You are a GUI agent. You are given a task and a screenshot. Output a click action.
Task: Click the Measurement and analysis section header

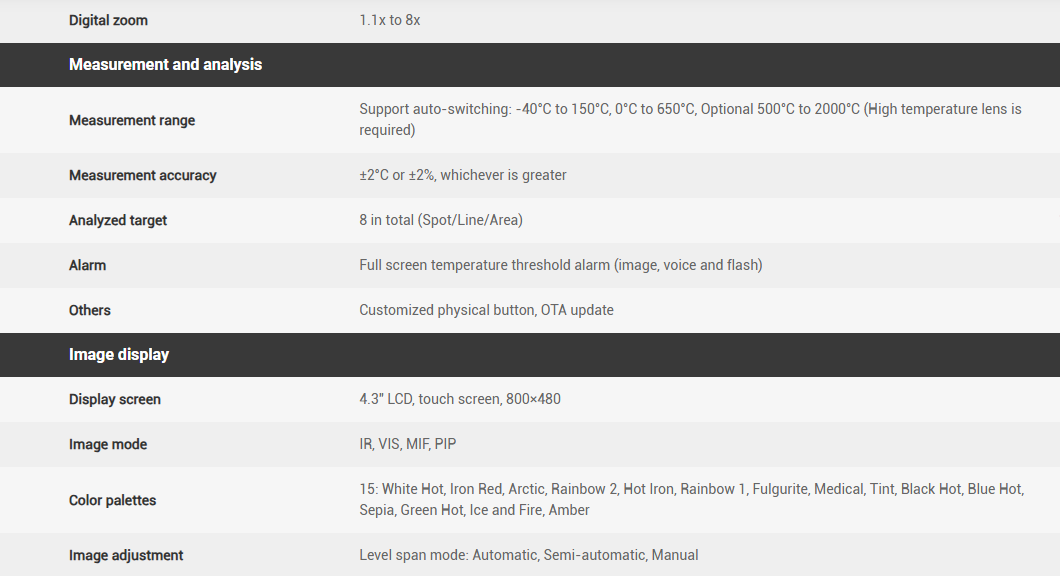[165, 65]
